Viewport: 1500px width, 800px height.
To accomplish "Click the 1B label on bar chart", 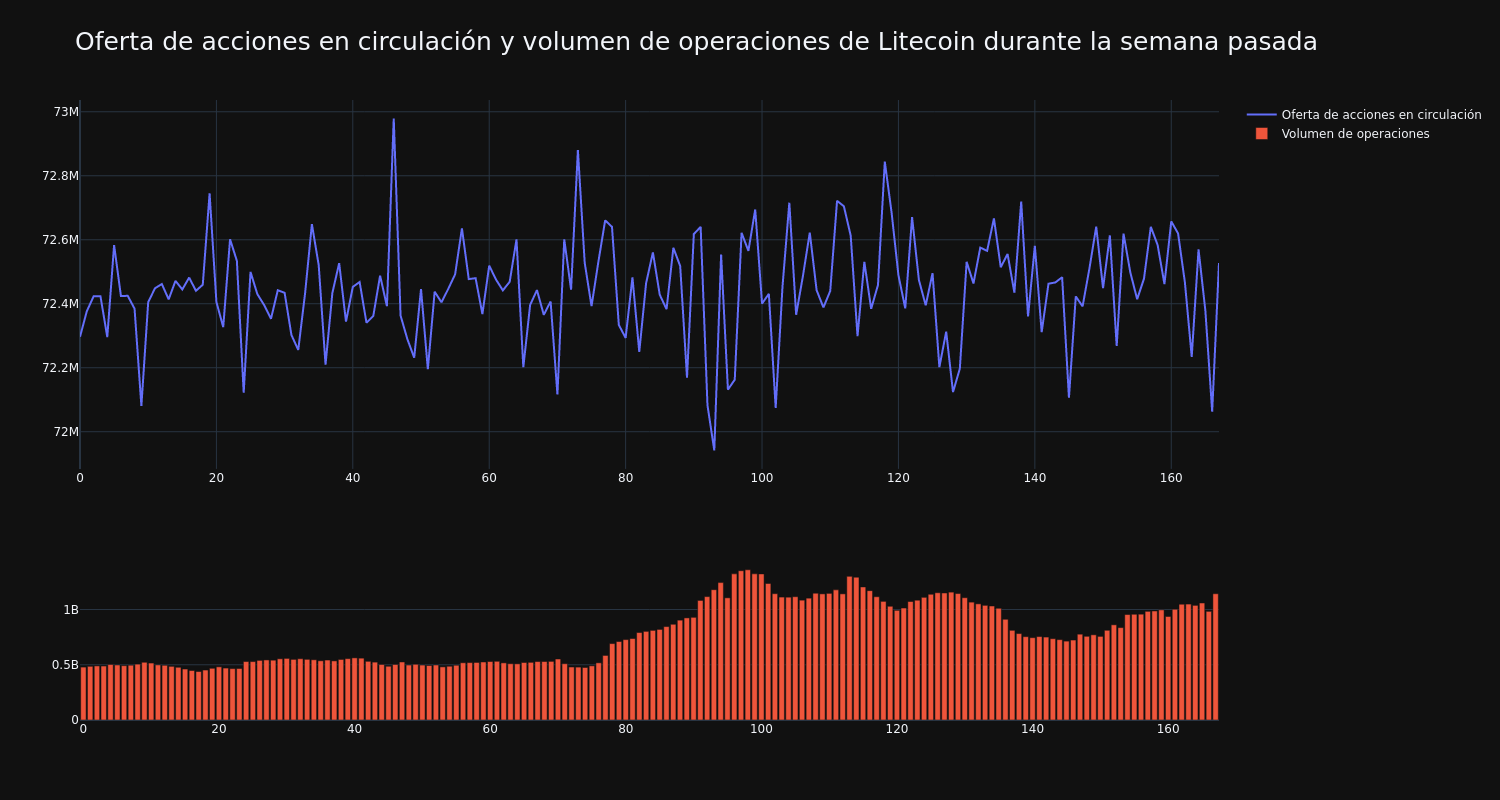I will [x=71, y=609].
